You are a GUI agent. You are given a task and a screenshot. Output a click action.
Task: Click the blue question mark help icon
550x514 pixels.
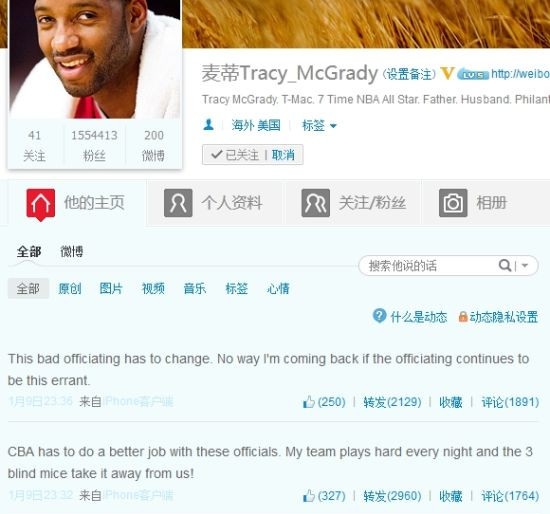379,316
